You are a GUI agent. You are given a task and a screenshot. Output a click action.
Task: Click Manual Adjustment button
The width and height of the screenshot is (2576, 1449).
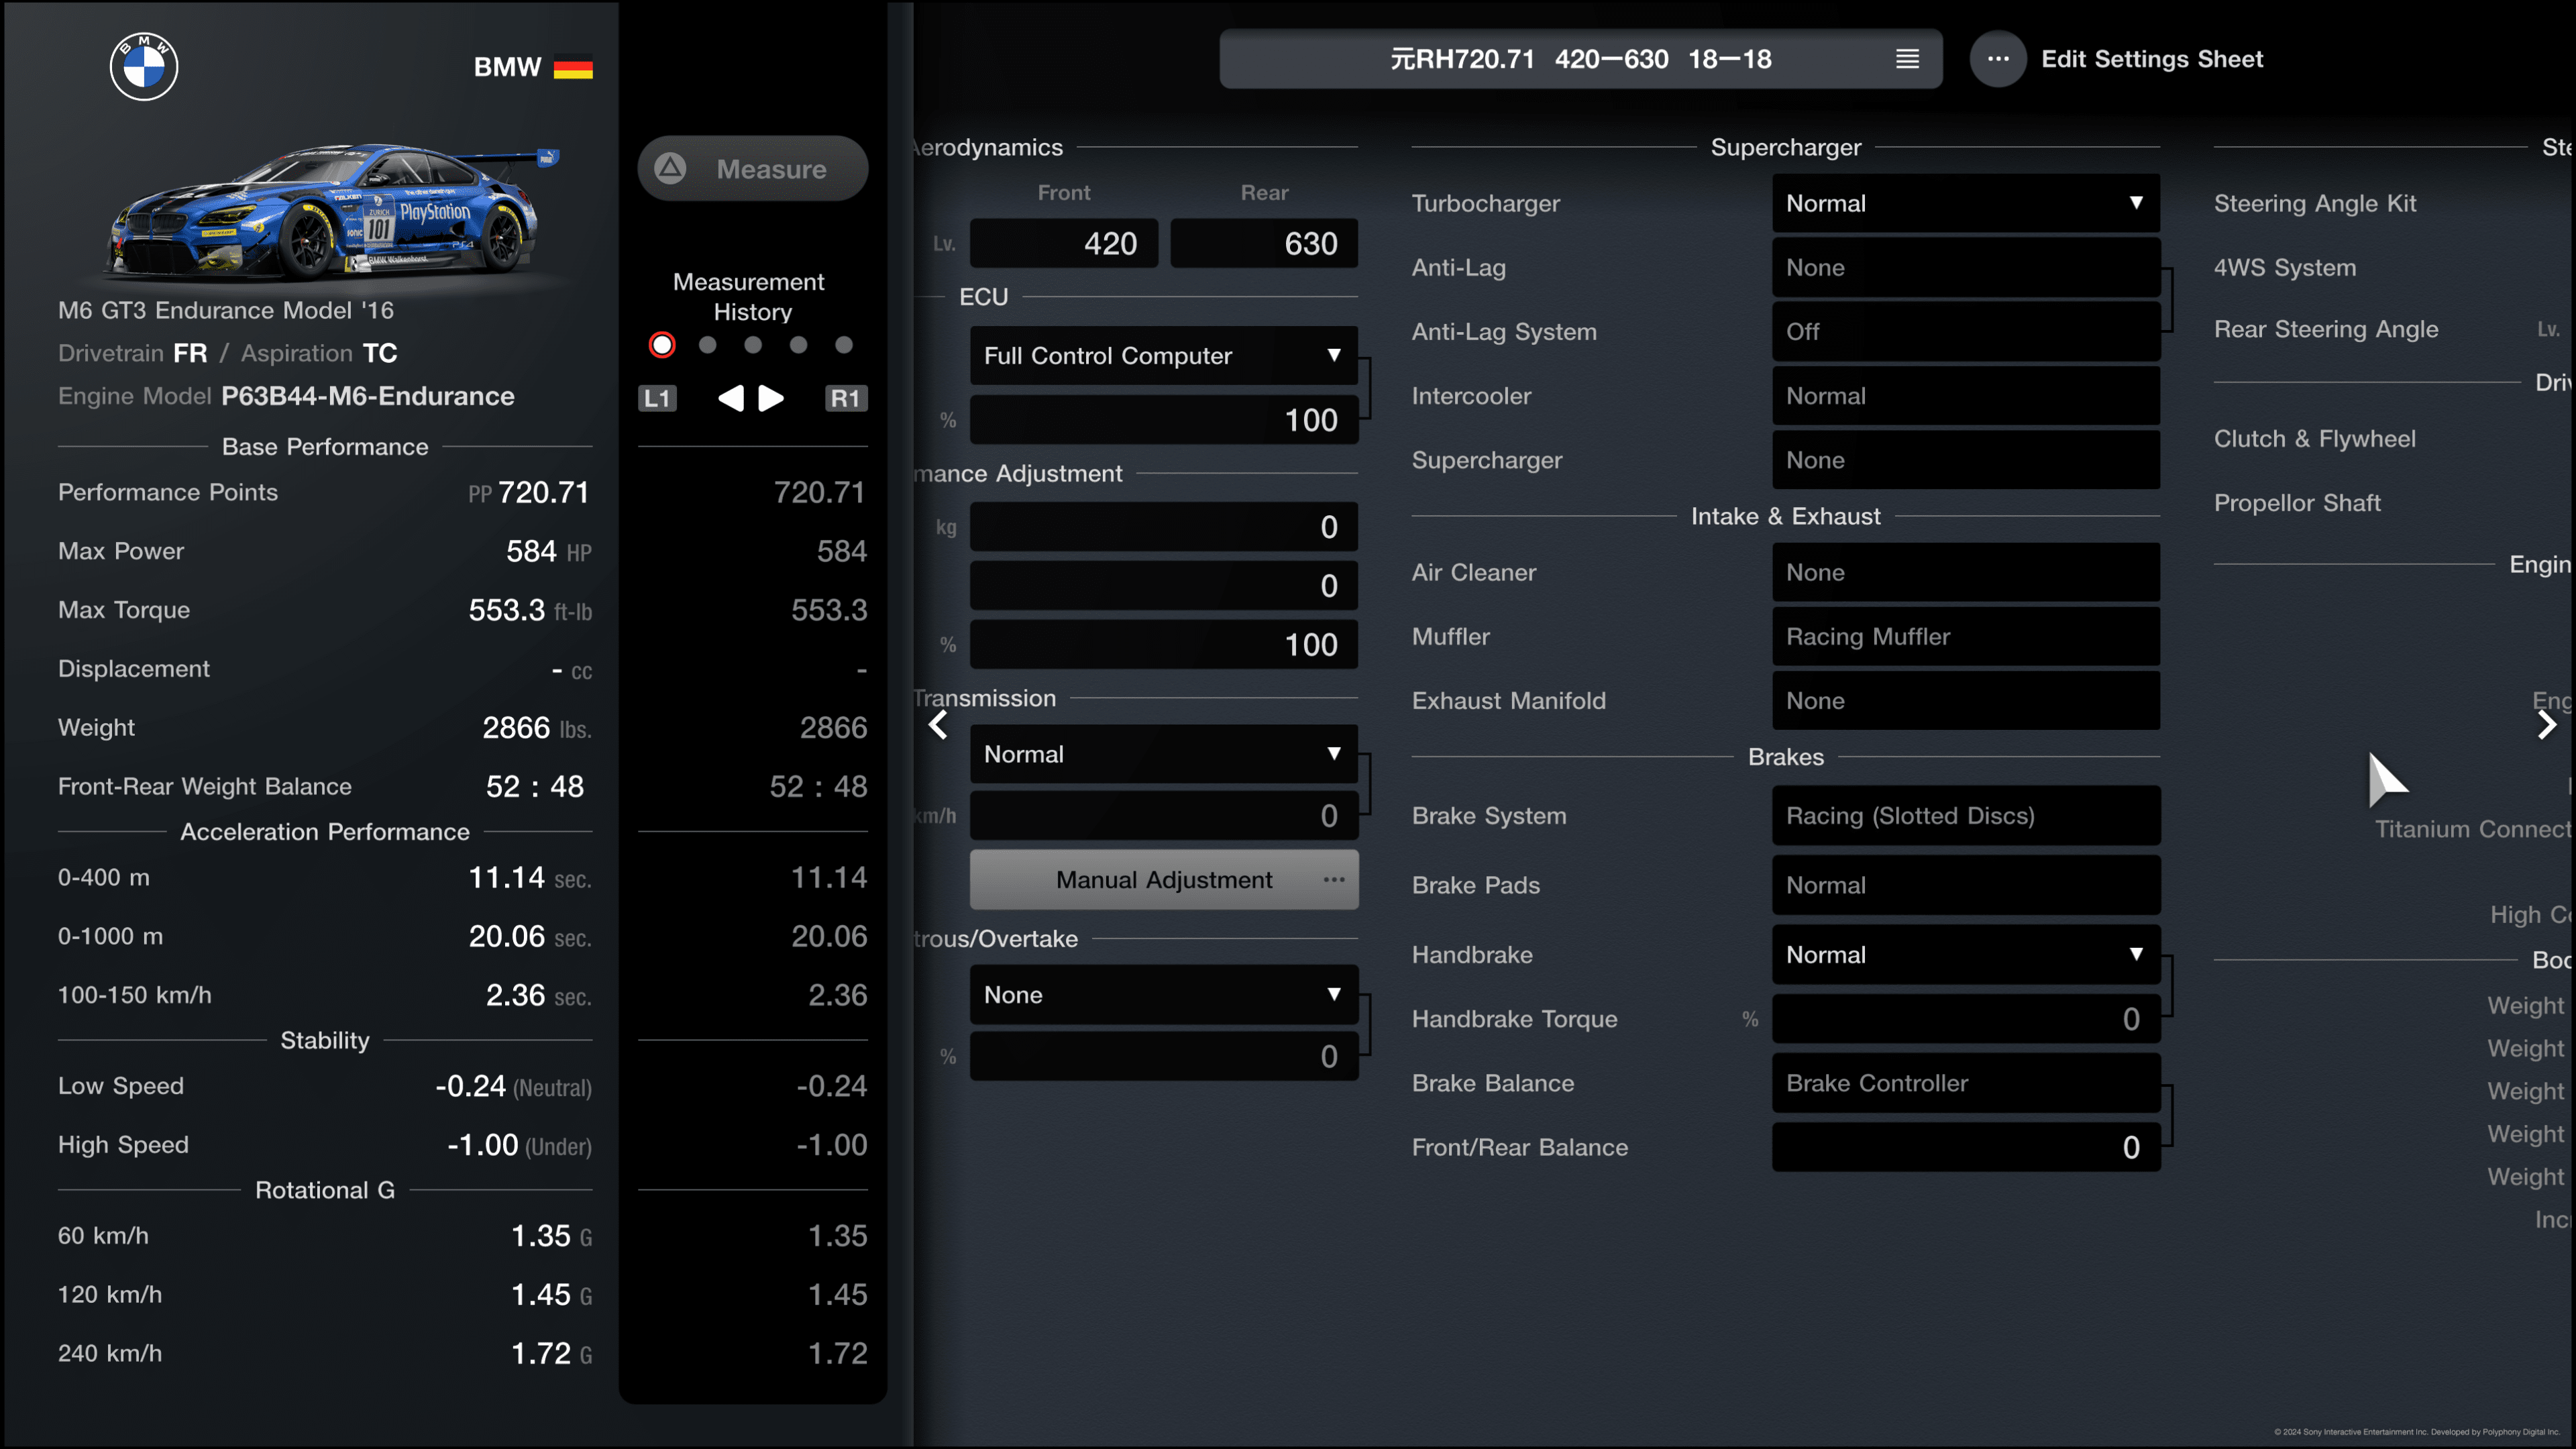(1164, 879)
